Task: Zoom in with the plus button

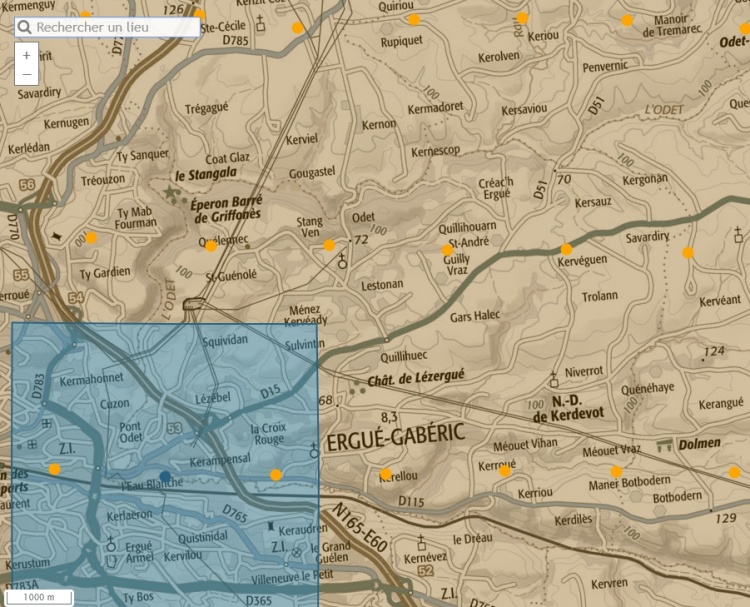Action: click(26, 55)
